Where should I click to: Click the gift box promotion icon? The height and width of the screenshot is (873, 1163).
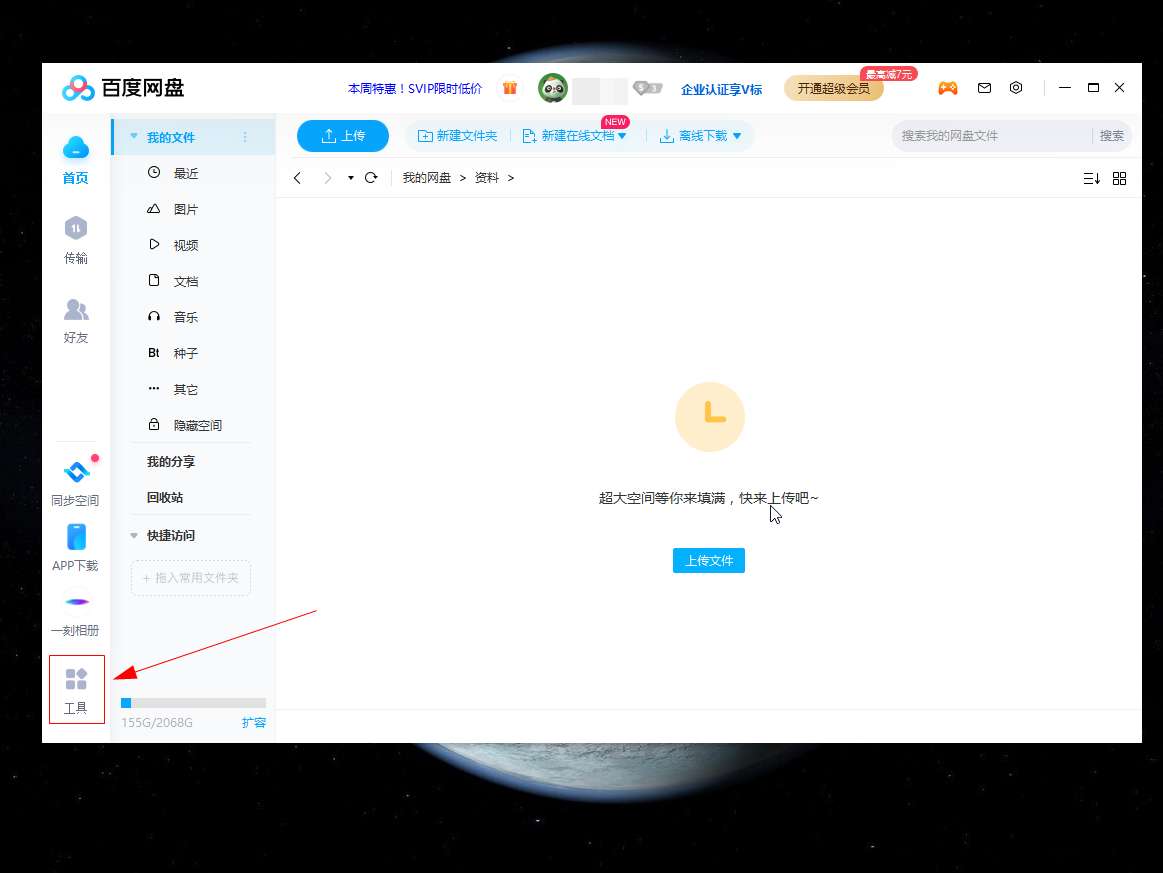pyautogui.click(x=510, y=88)
